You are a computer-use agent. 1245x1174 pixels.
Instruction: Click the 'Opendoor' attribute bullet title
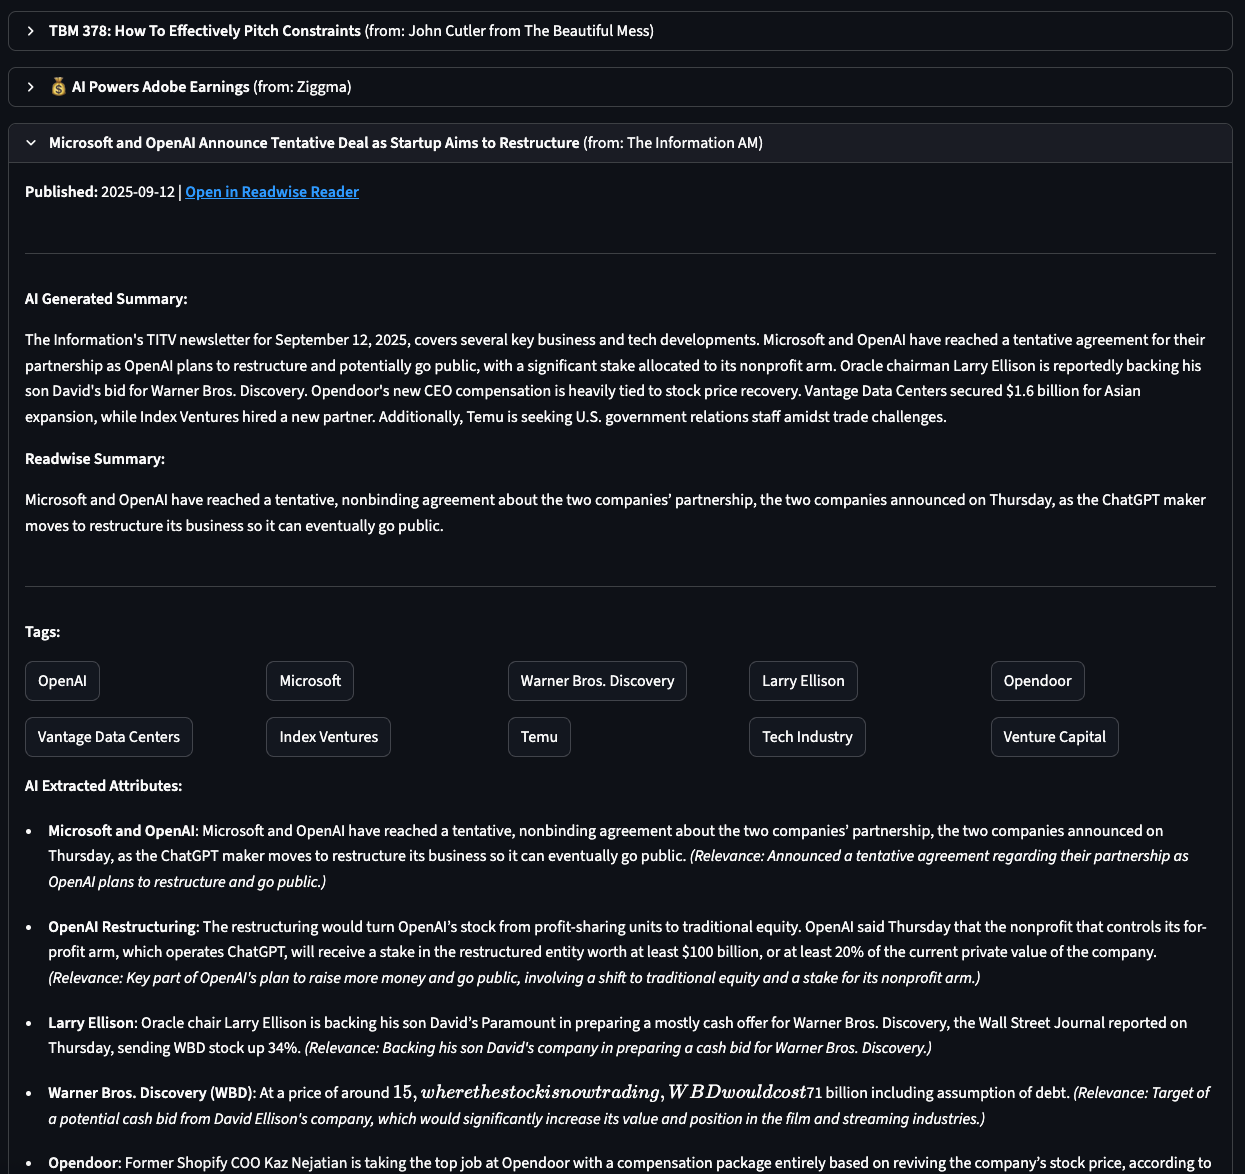click(x=84, y=1163)
